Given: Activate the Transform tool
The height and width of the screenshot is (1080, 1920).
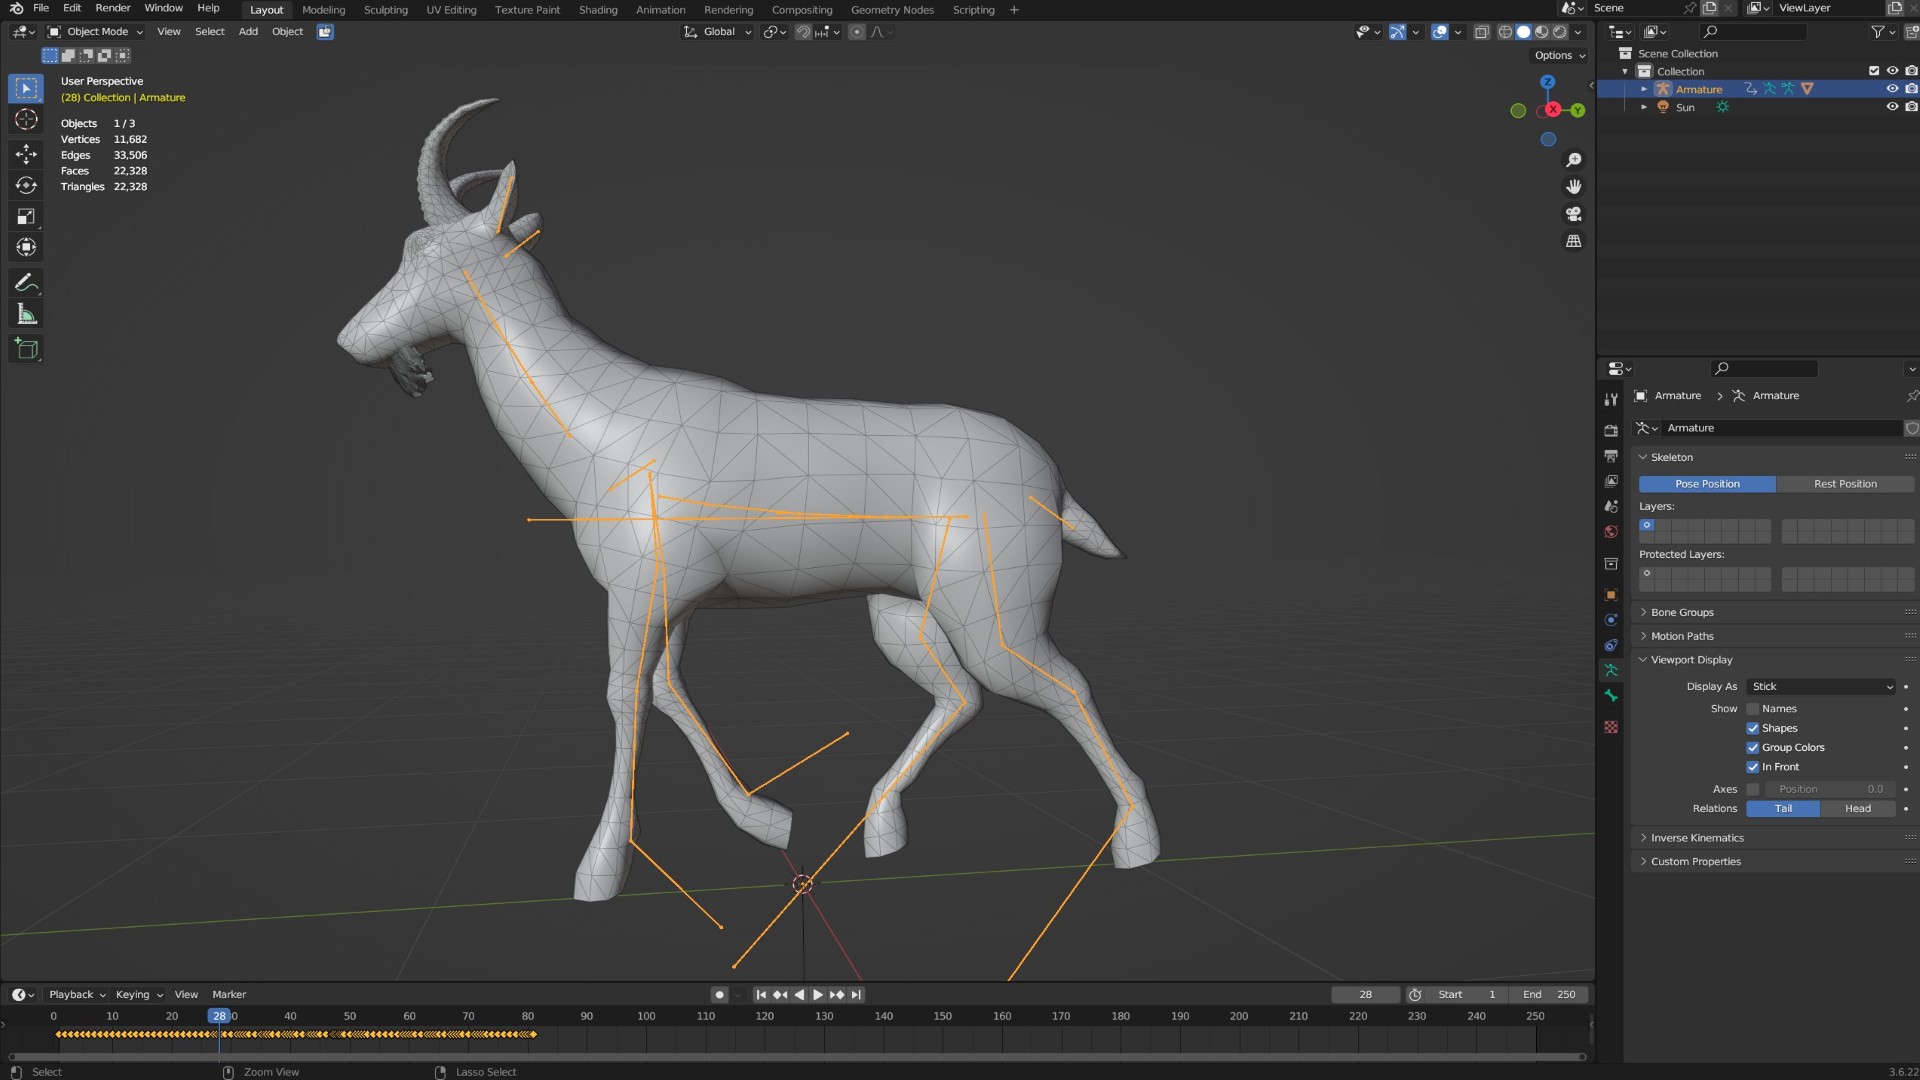Looking at the screenshot, I should (x=26, y=247).
